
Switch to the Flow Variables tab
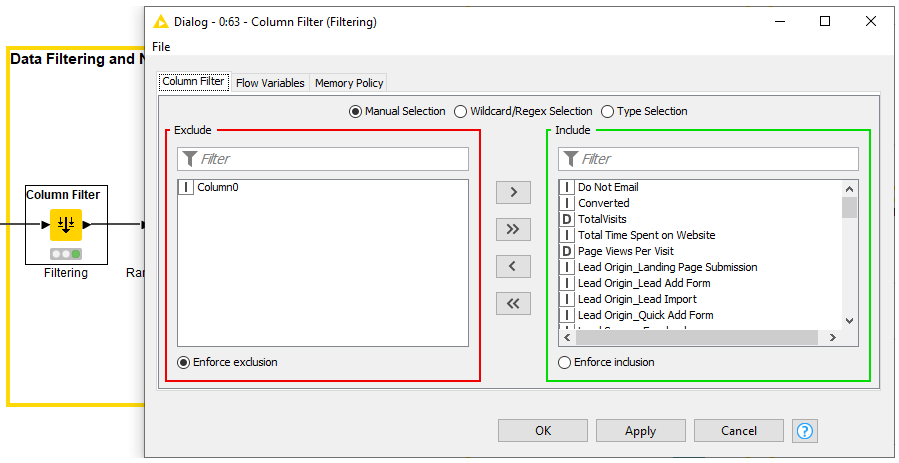tap(270, 83)
